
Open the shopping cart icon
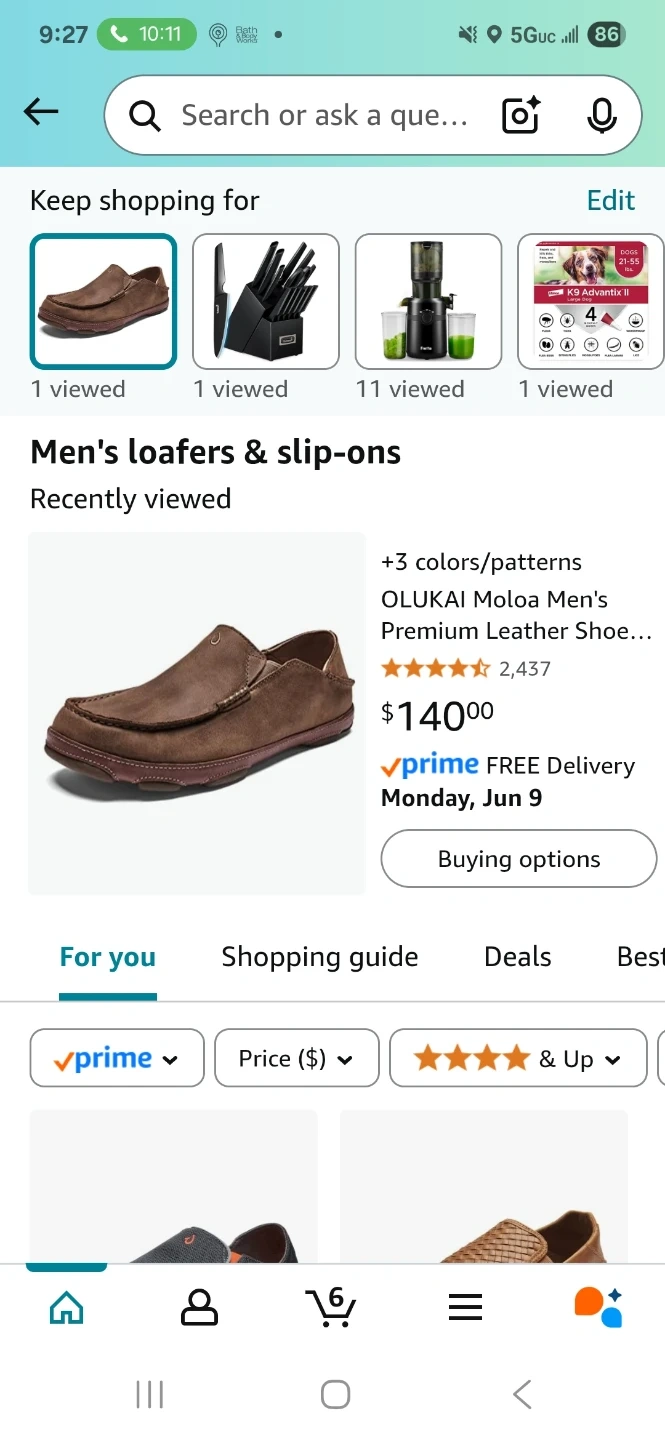click(331, 1306)
